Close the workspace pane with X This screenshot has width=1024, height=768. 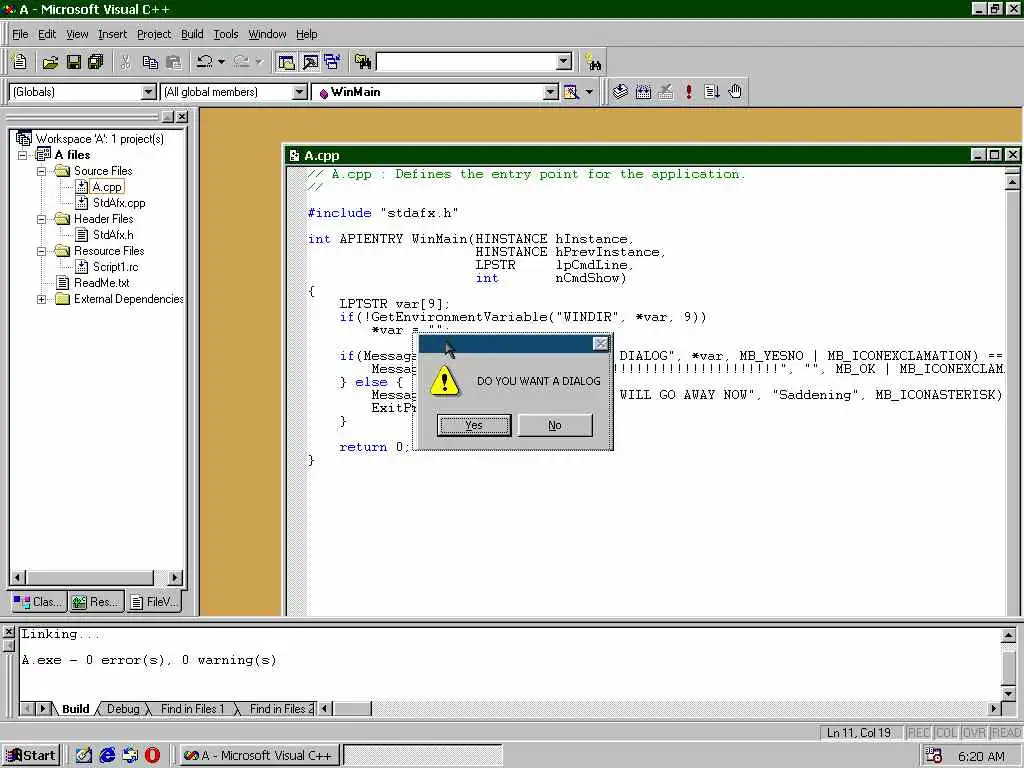[182, 117]
